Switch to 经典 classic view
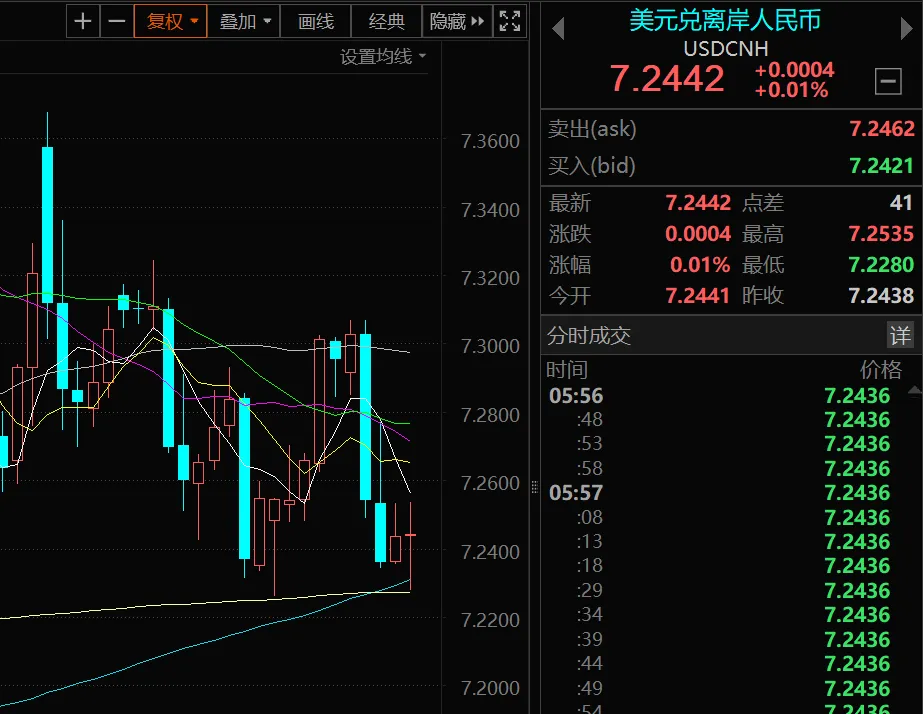923x714 pixels. pos(386,21)
